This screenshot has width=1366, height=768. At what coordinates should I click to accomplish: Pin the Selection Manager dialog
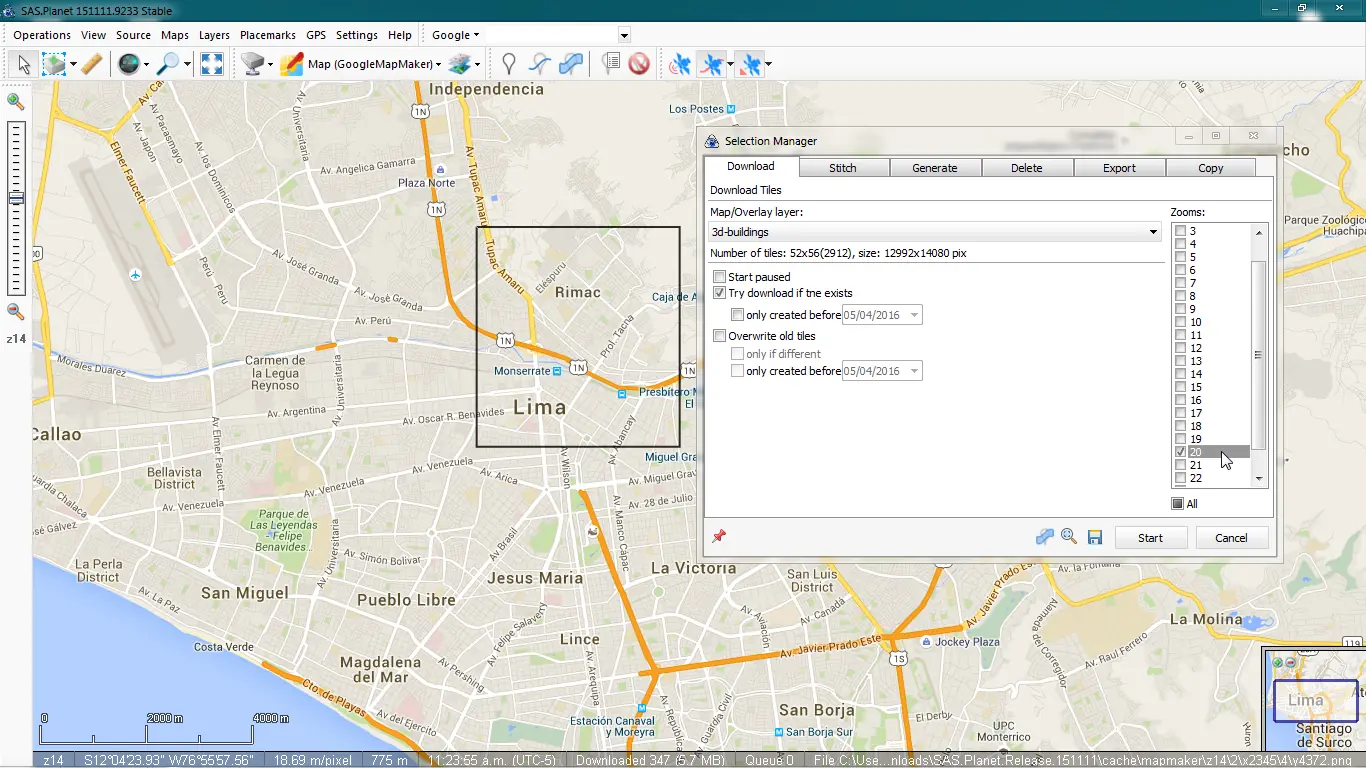tap(718, 537)
